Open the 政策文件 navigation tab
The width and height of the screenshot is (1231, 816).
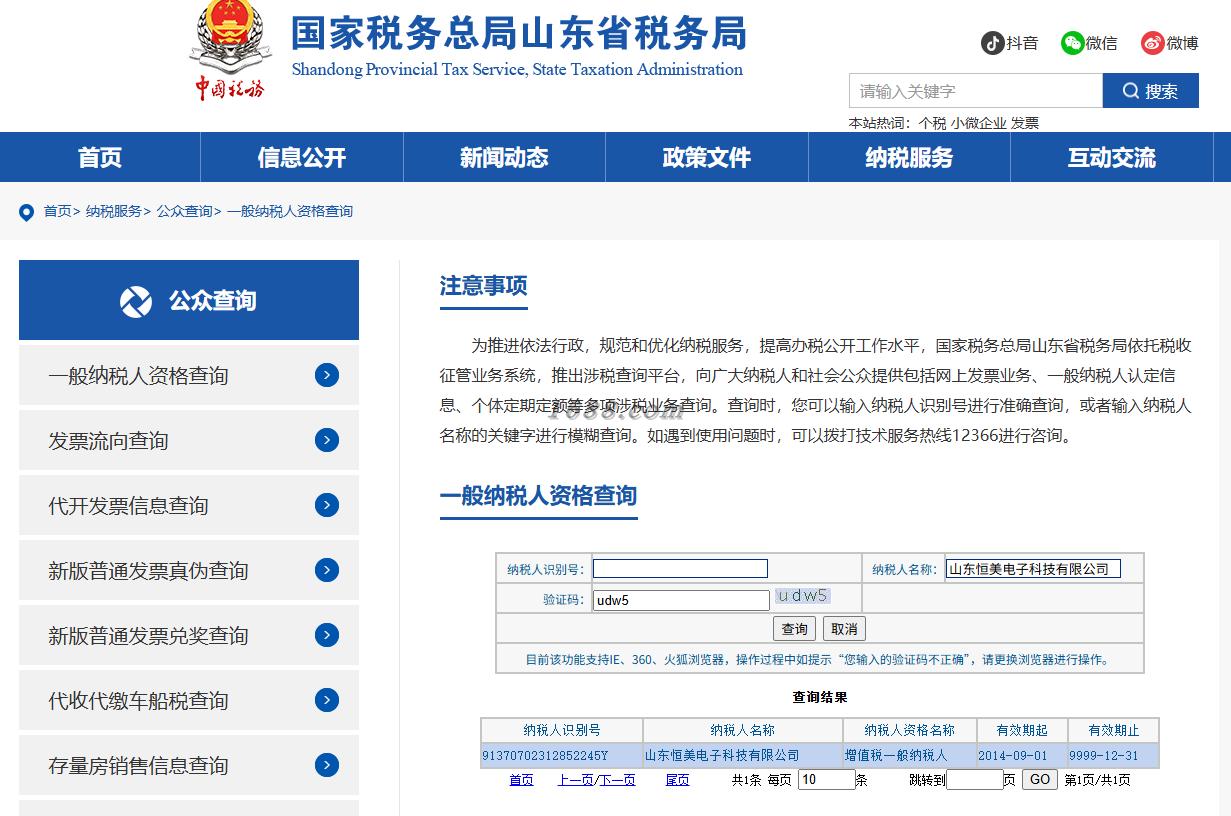click(x=706, y=157)
